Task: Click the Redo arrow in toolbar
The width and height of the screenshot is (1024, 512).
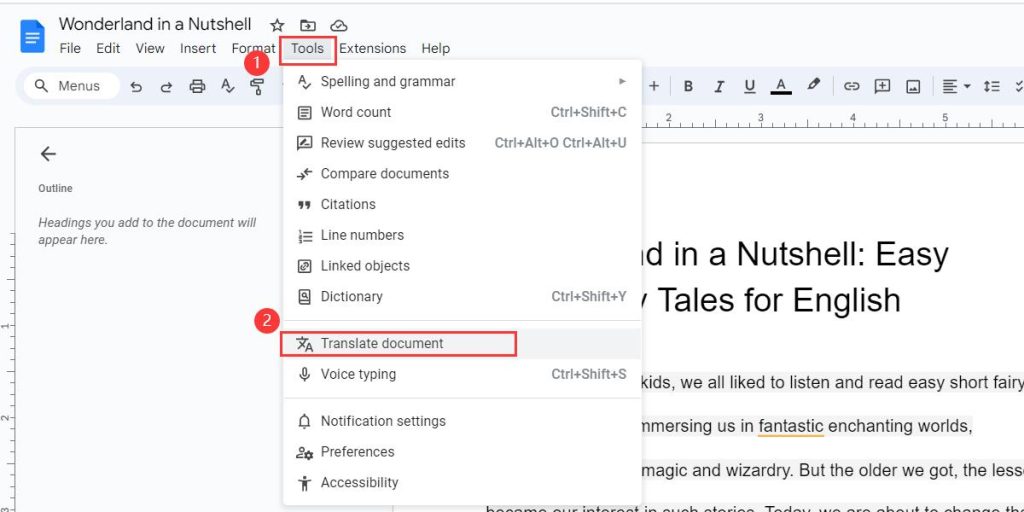Action: (x=167, y=86)
